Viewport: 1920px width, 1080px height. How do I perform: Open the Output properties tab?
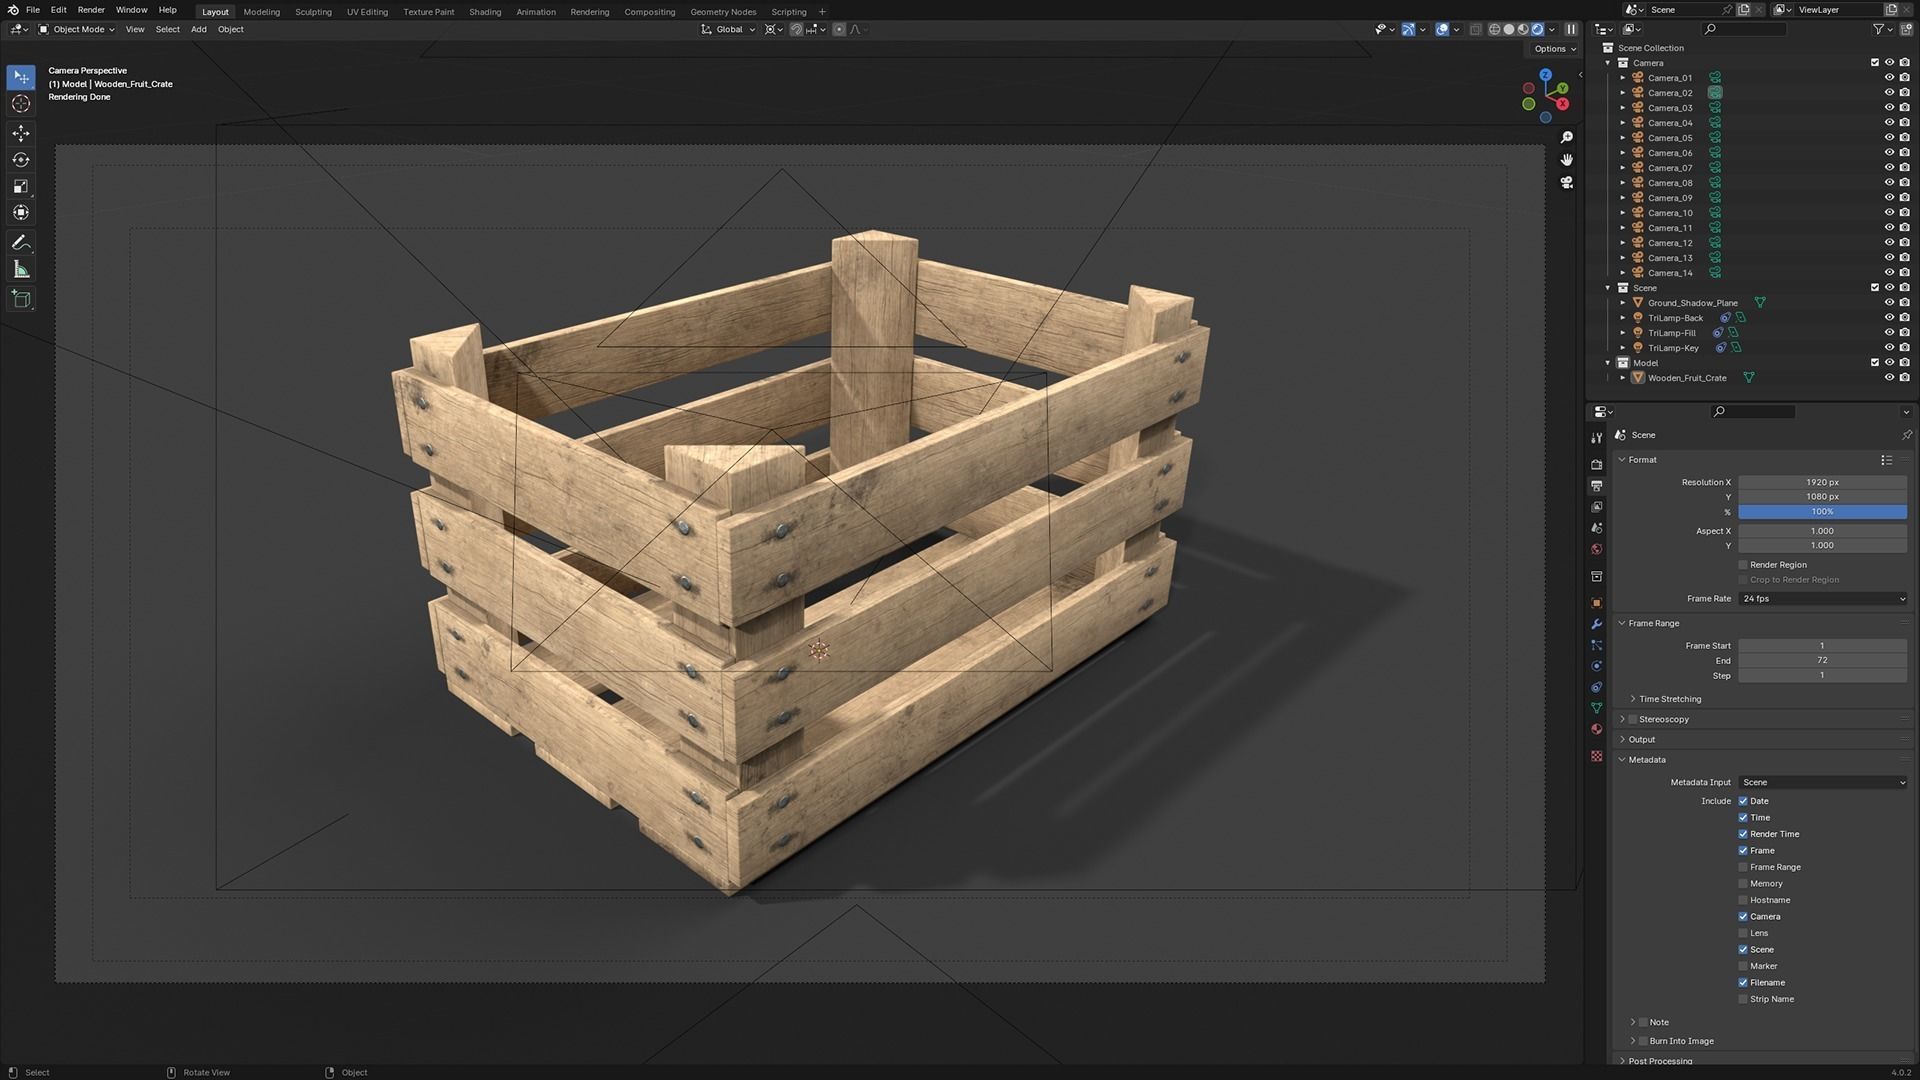(1597, 486)
